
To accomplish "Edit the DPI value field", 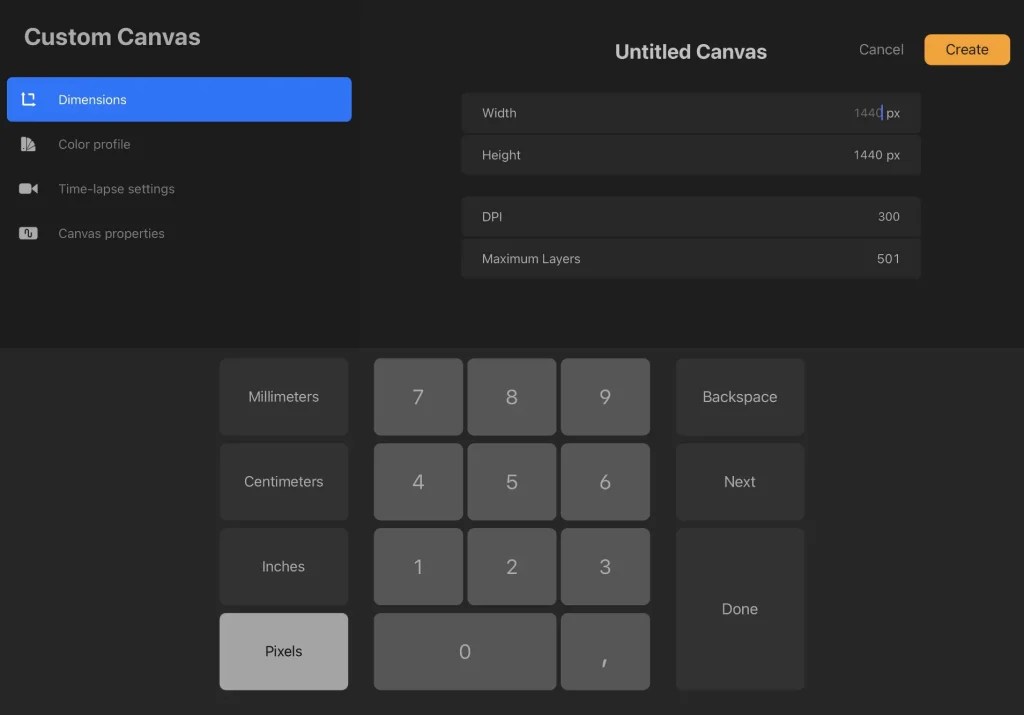I will [690, 216].
